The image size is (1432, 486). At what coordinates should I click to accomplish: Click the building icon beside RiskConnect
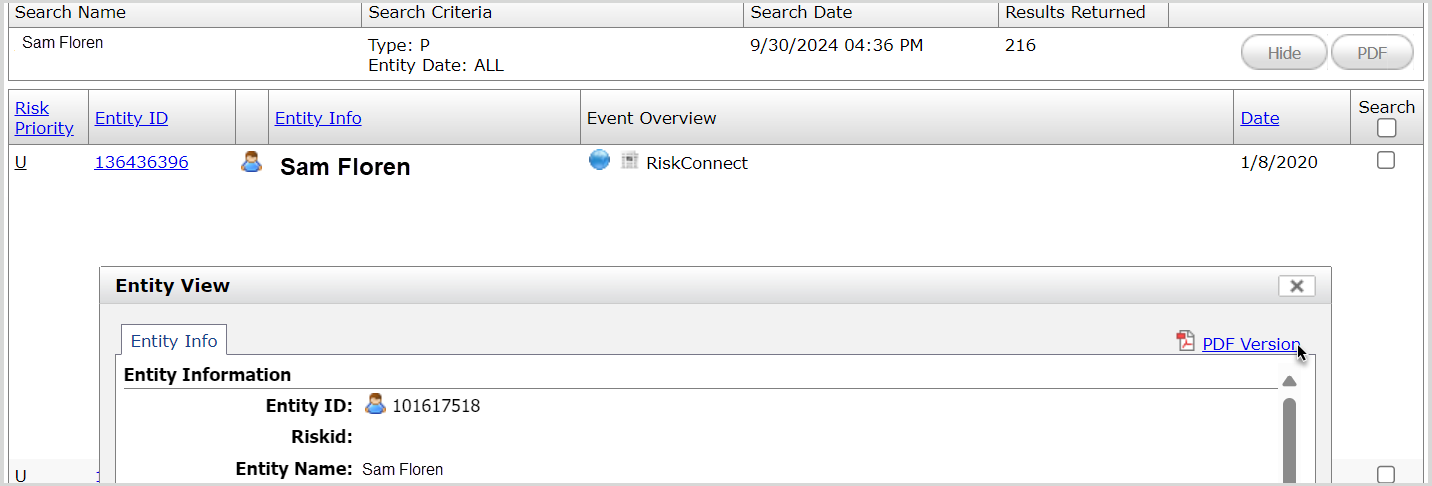coord(629,161)
